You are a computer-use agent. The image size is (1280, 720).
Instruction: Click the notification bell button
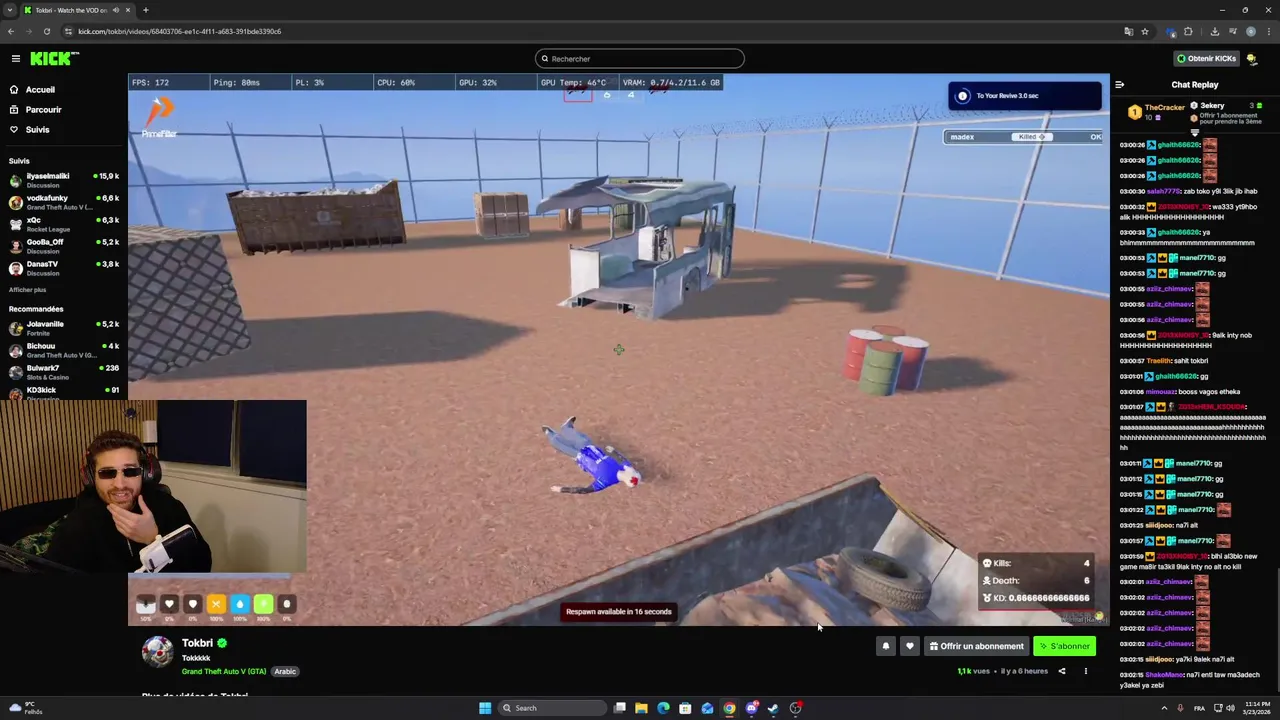click(885, 646)
